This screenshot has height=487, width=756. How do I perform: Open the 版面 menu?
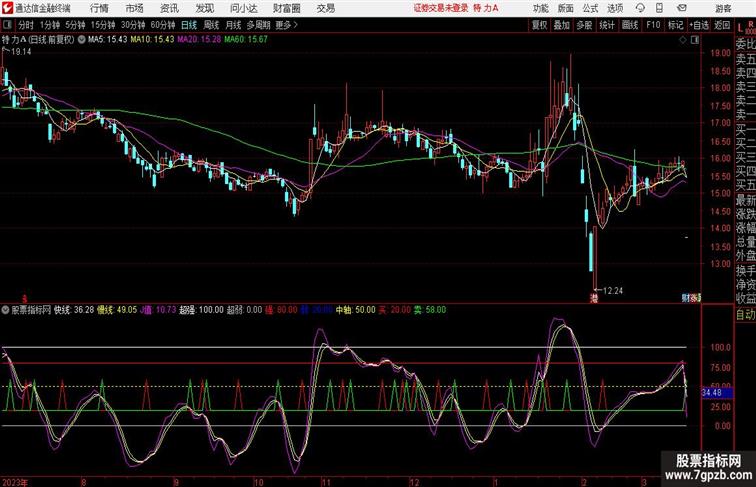click(566, 8)
